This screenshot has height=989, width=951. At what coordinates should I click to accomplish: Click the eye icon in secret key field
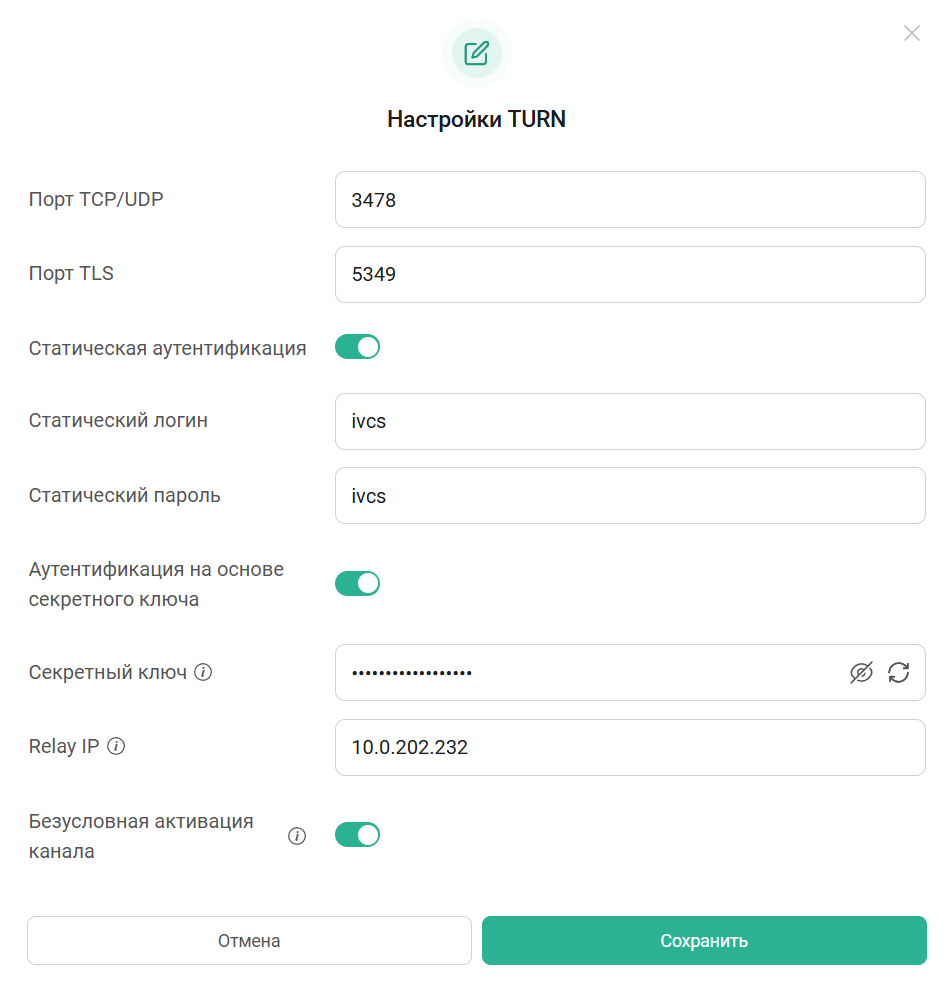pos(861,672)
